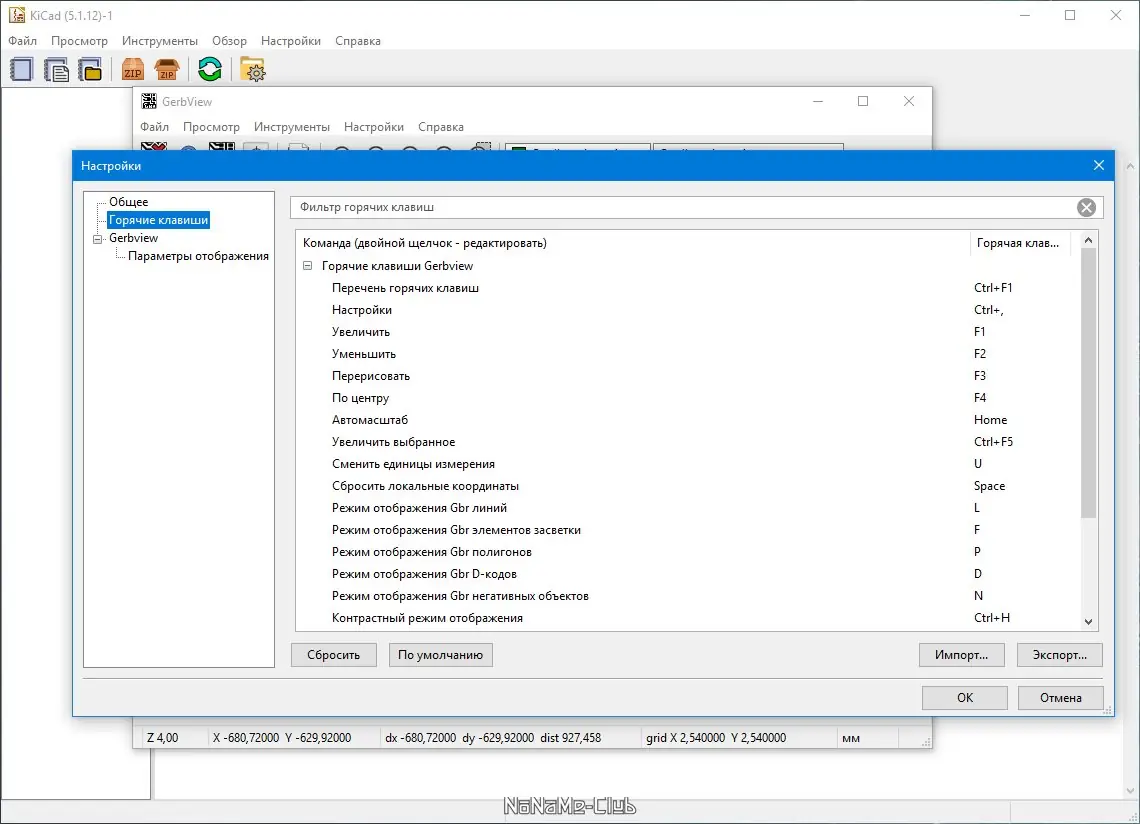
Task: Select the Gerbview tree label
Action: tap(133, 238)
